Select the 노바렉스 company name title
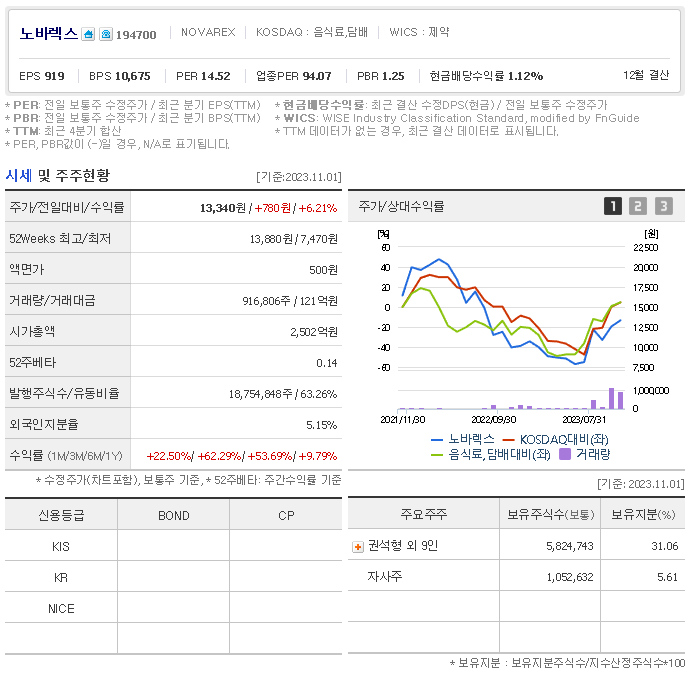The image size is (694, 678). click(x=49, y=34)
